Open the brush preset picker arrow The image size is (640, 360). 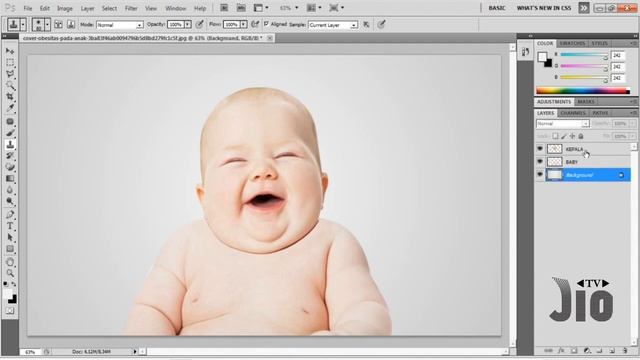pyautogui.click(x=47, y=25)
